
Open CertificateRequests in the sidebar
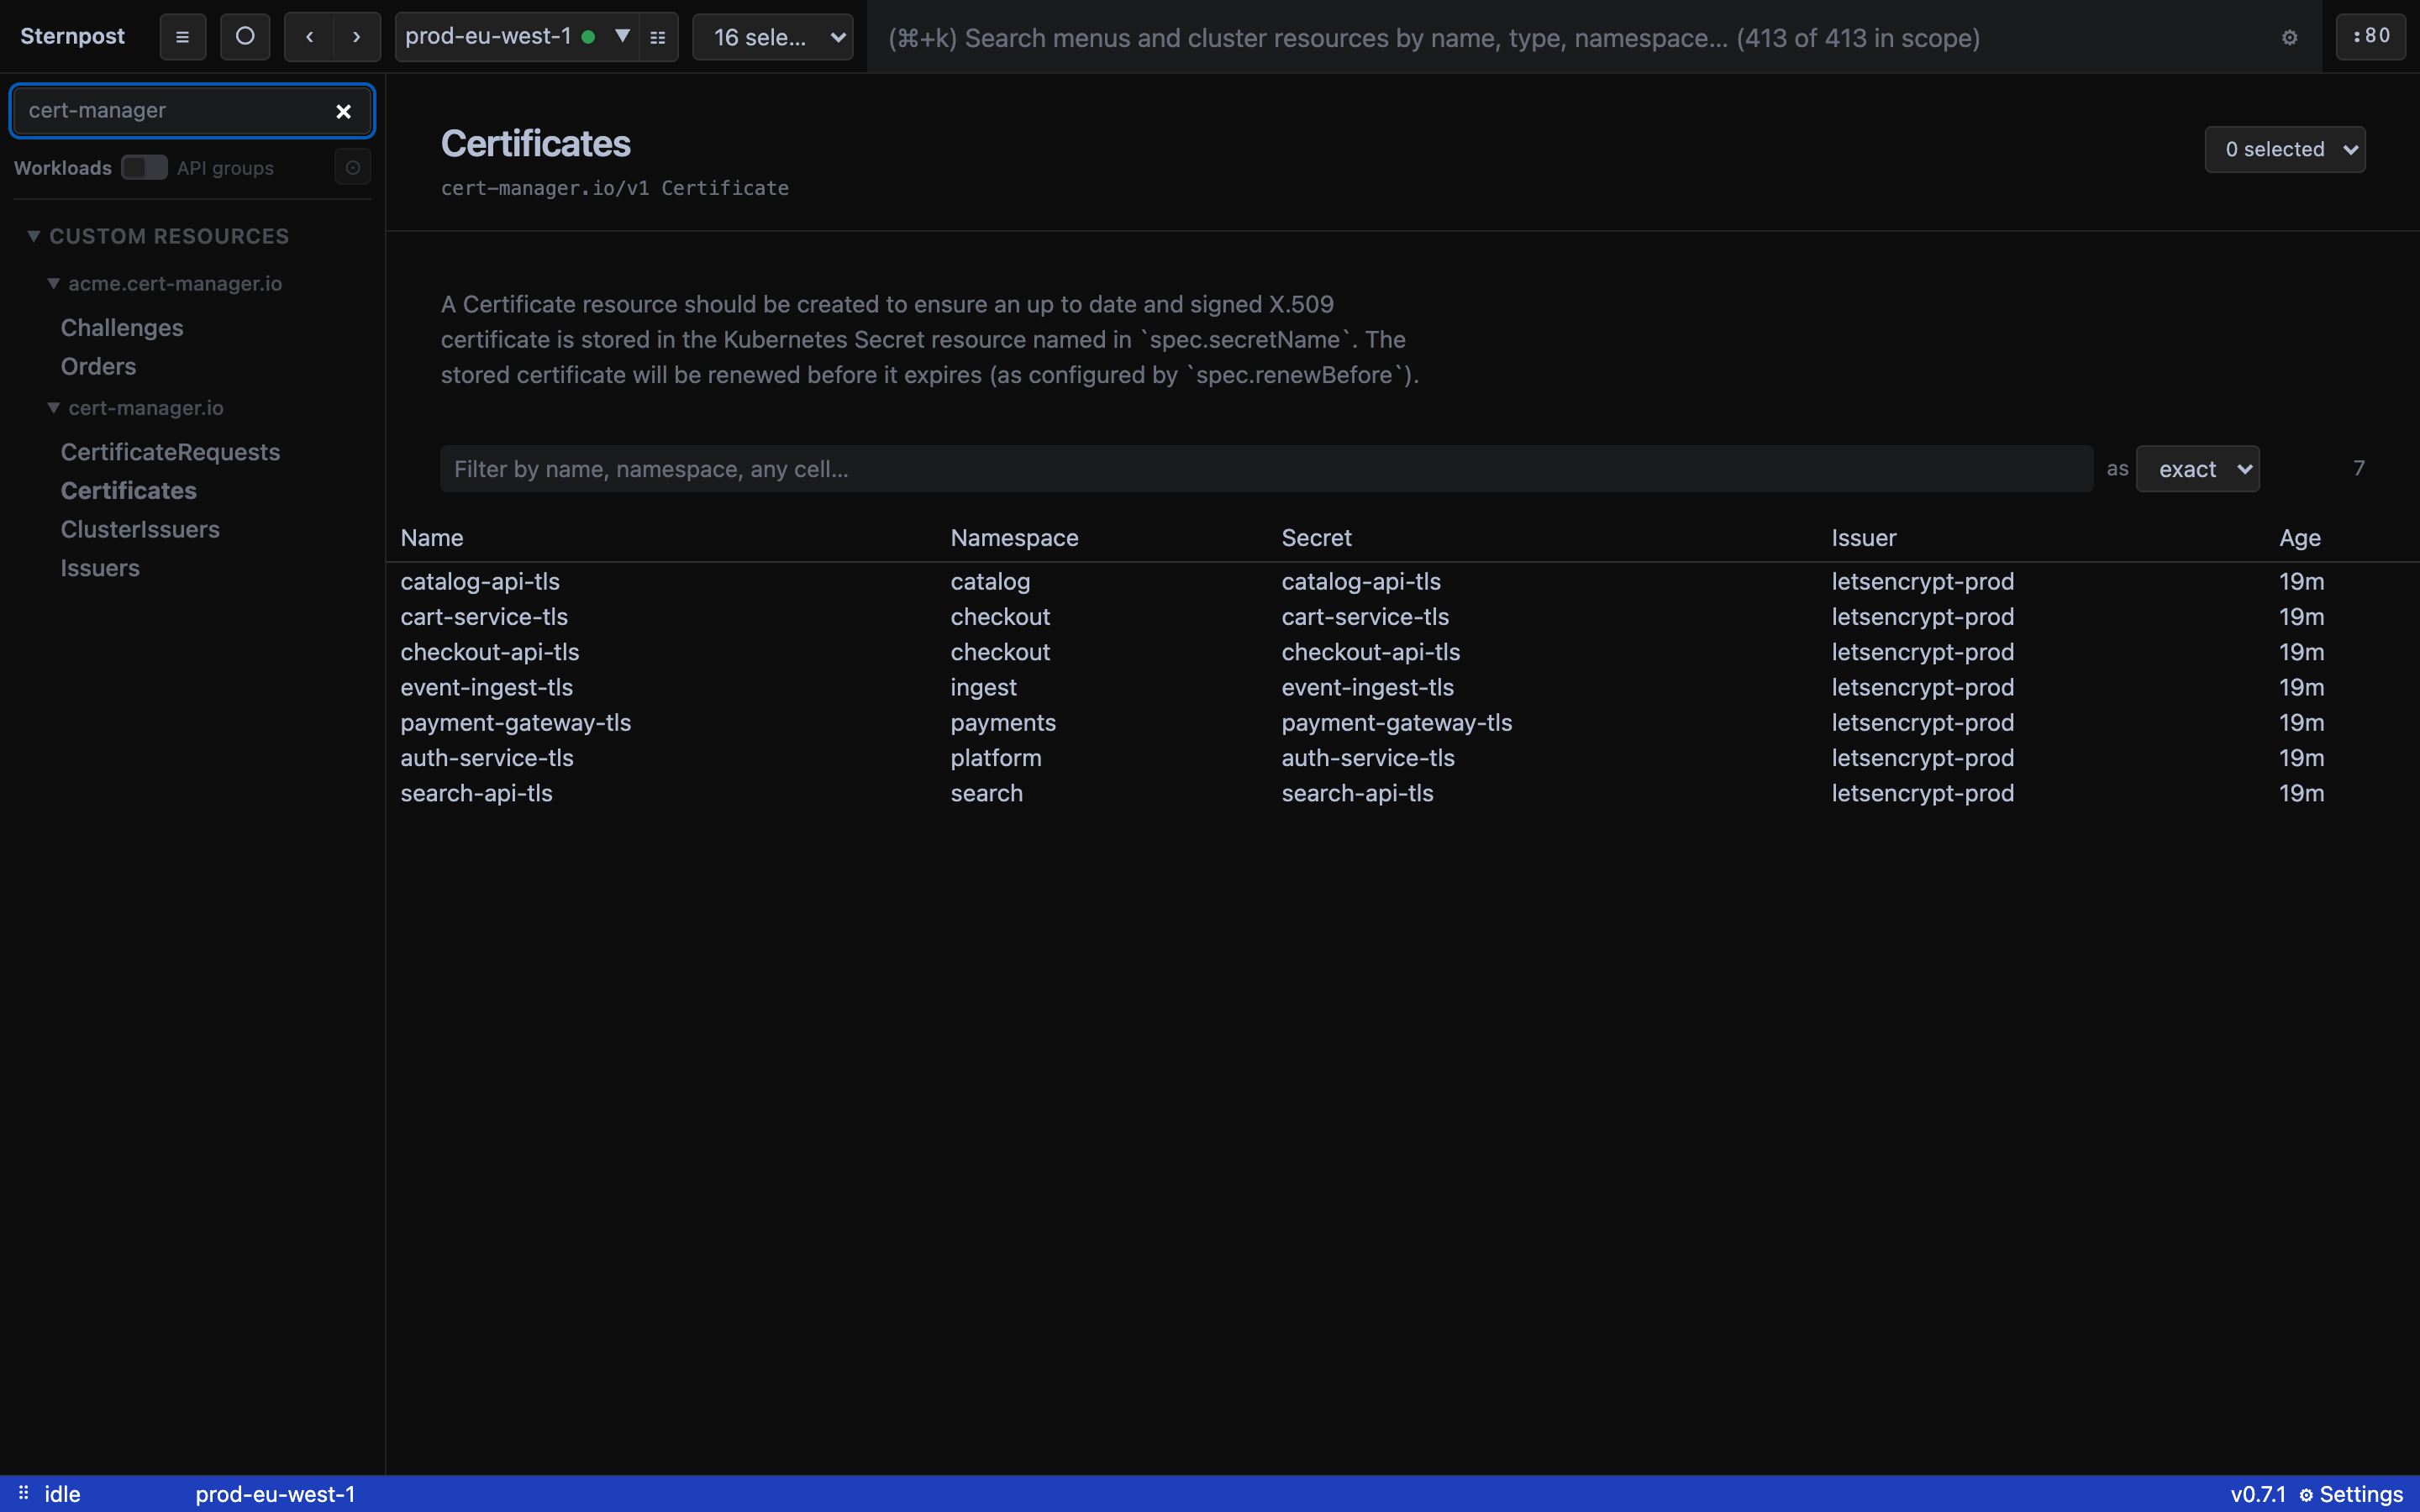[170, 452]
